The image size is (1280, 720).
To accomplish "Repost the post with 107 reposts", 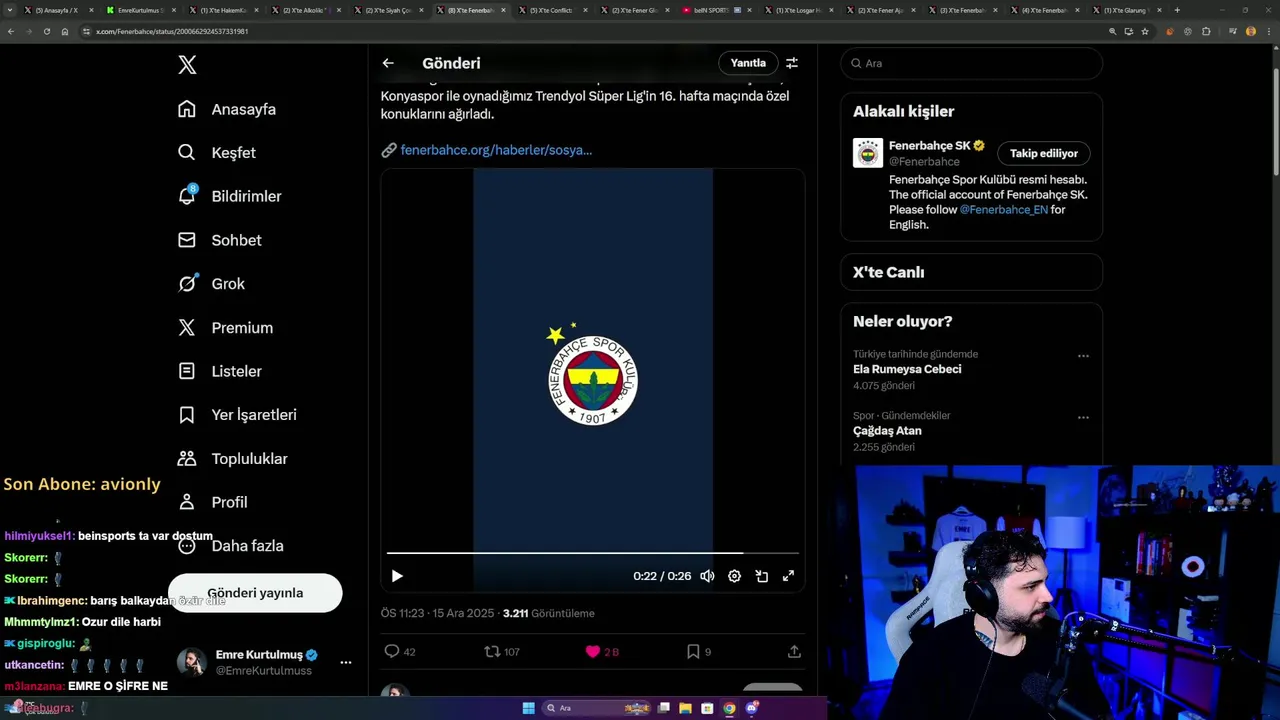I will 502,651.
